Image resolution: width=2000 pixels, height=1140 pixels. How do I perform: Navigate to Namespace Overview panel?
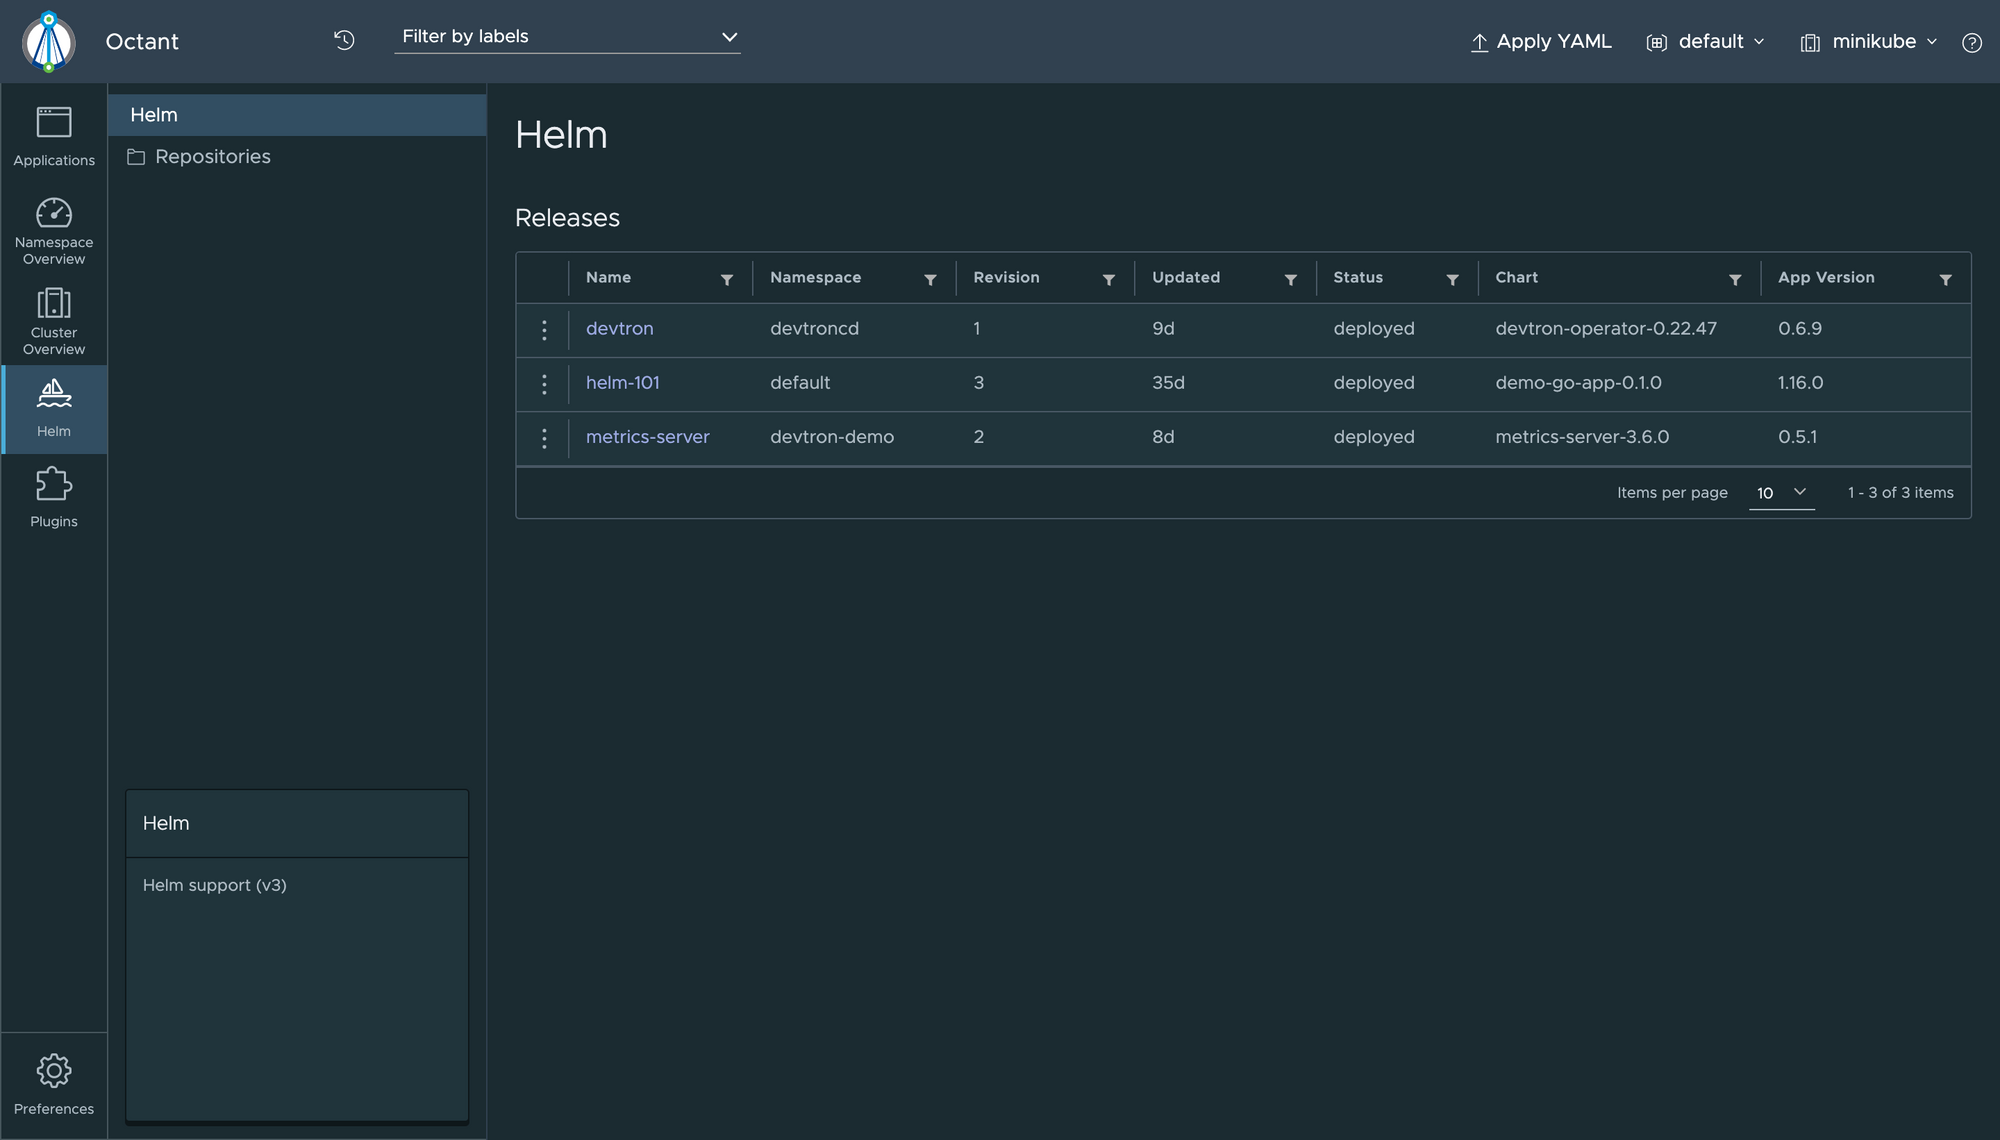coord(54,233)
